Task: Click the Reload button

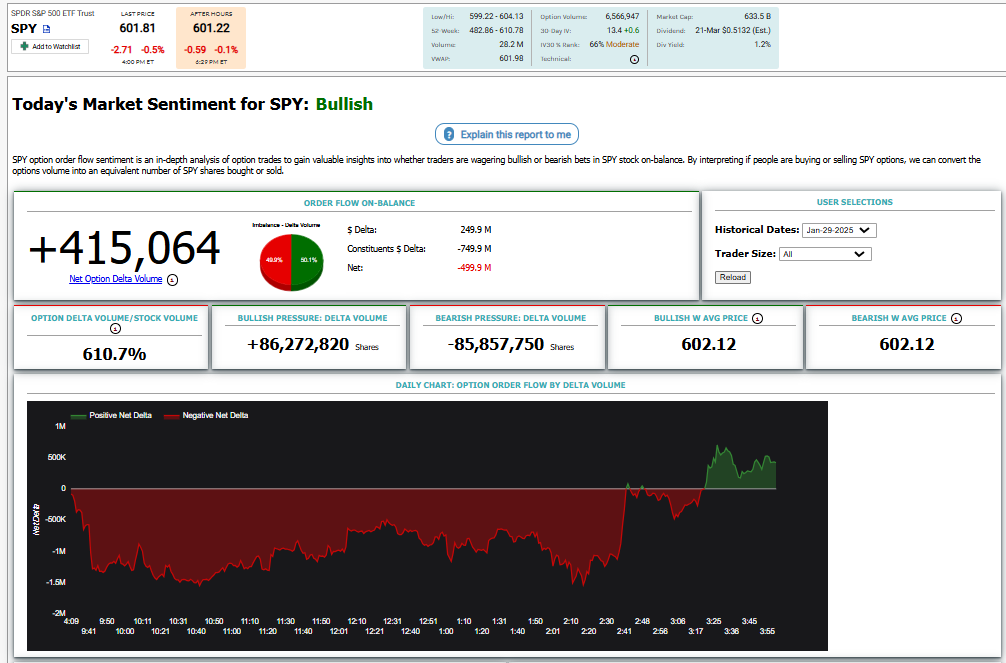Action: [733, 277]
